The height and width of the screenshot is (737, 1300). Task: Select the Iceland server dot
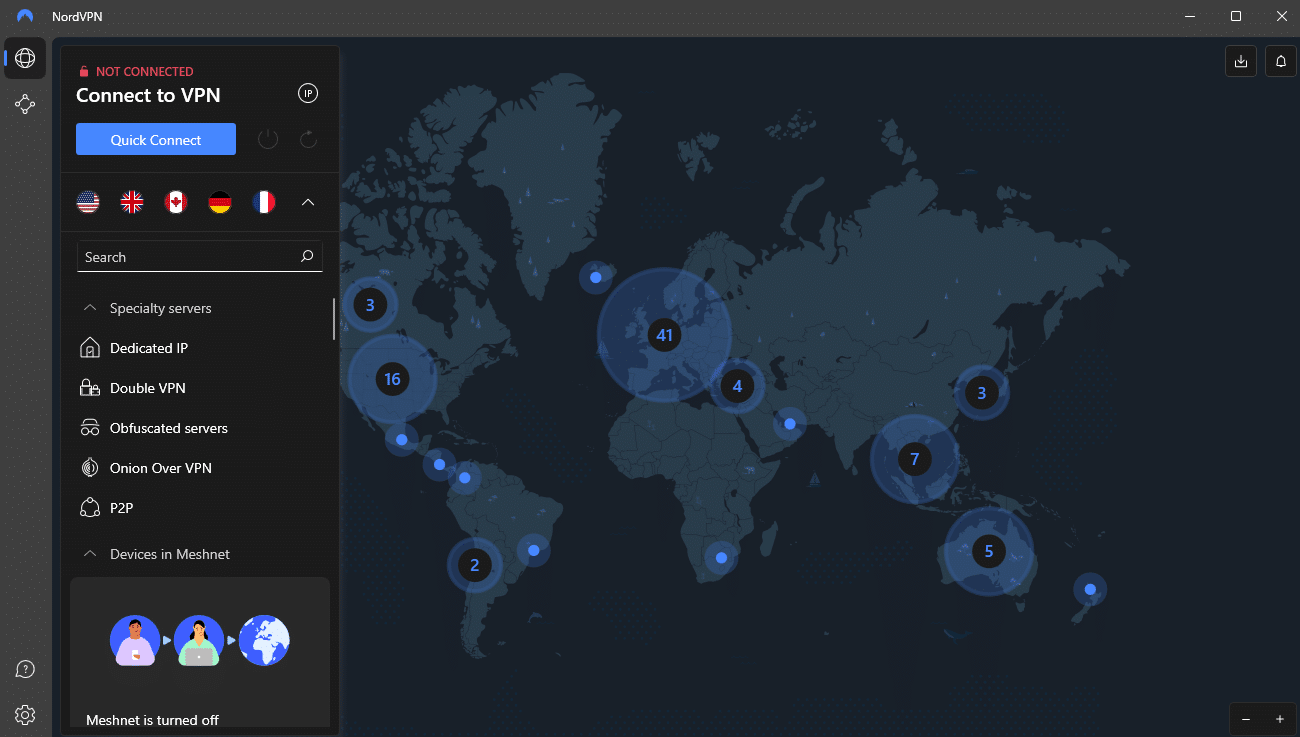coord(596,277)
